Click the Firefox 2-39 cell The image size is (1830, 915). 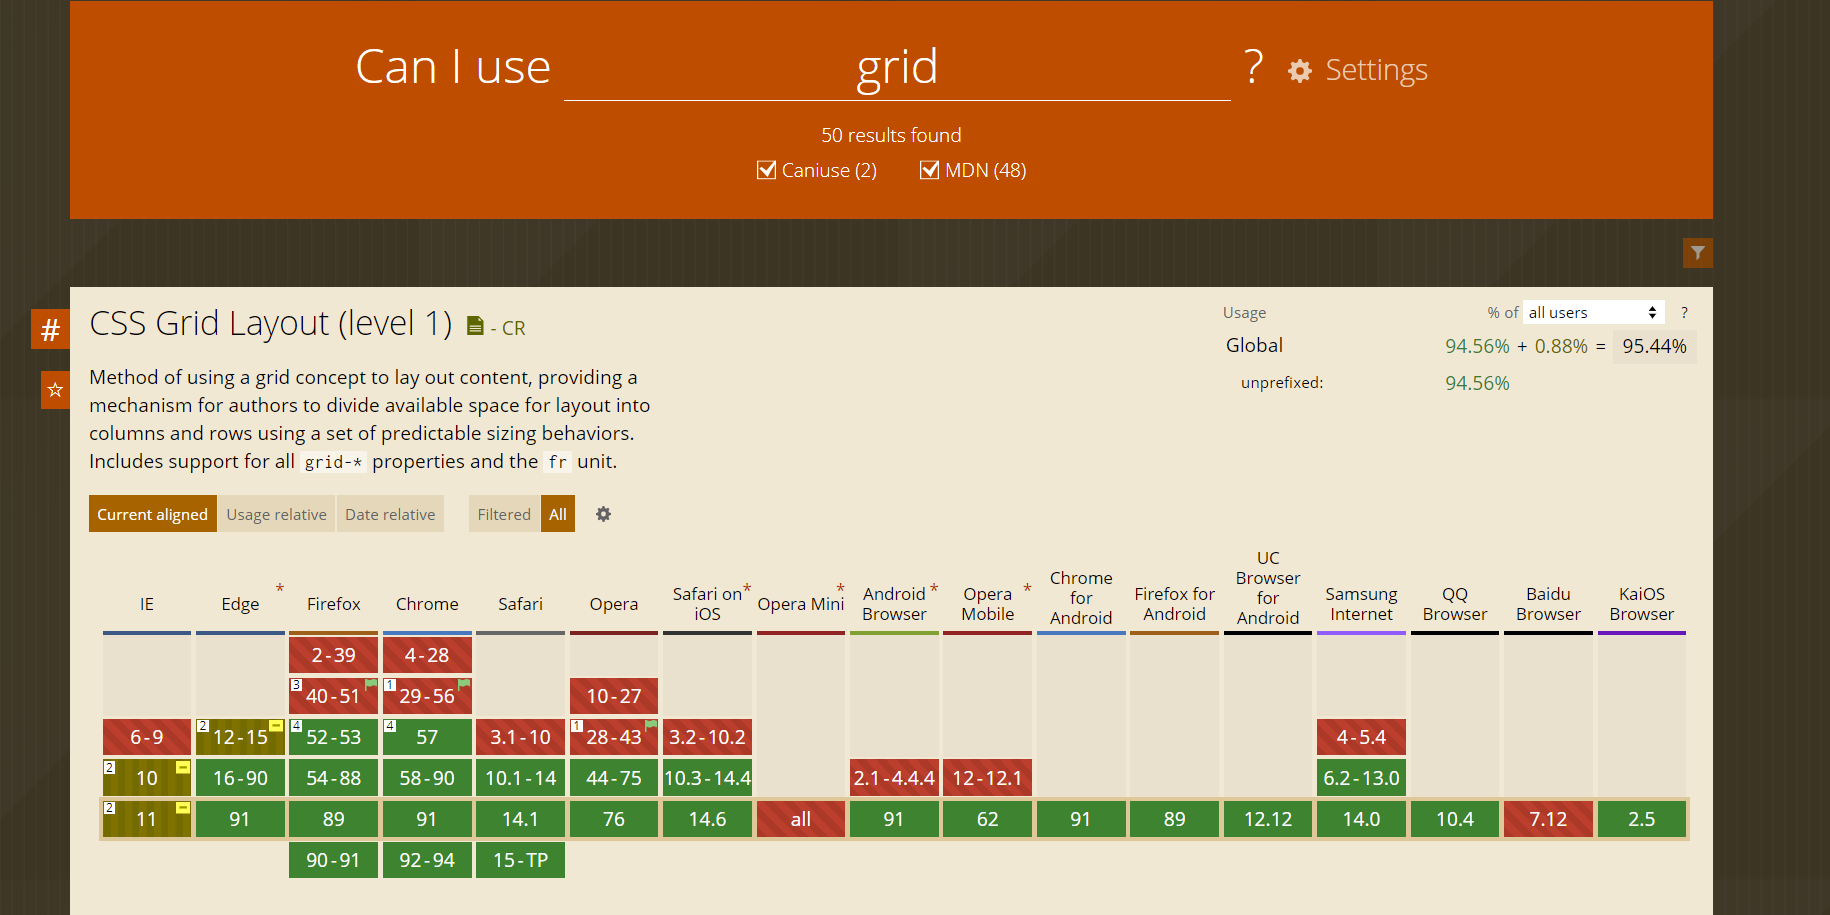coord(333,655)
